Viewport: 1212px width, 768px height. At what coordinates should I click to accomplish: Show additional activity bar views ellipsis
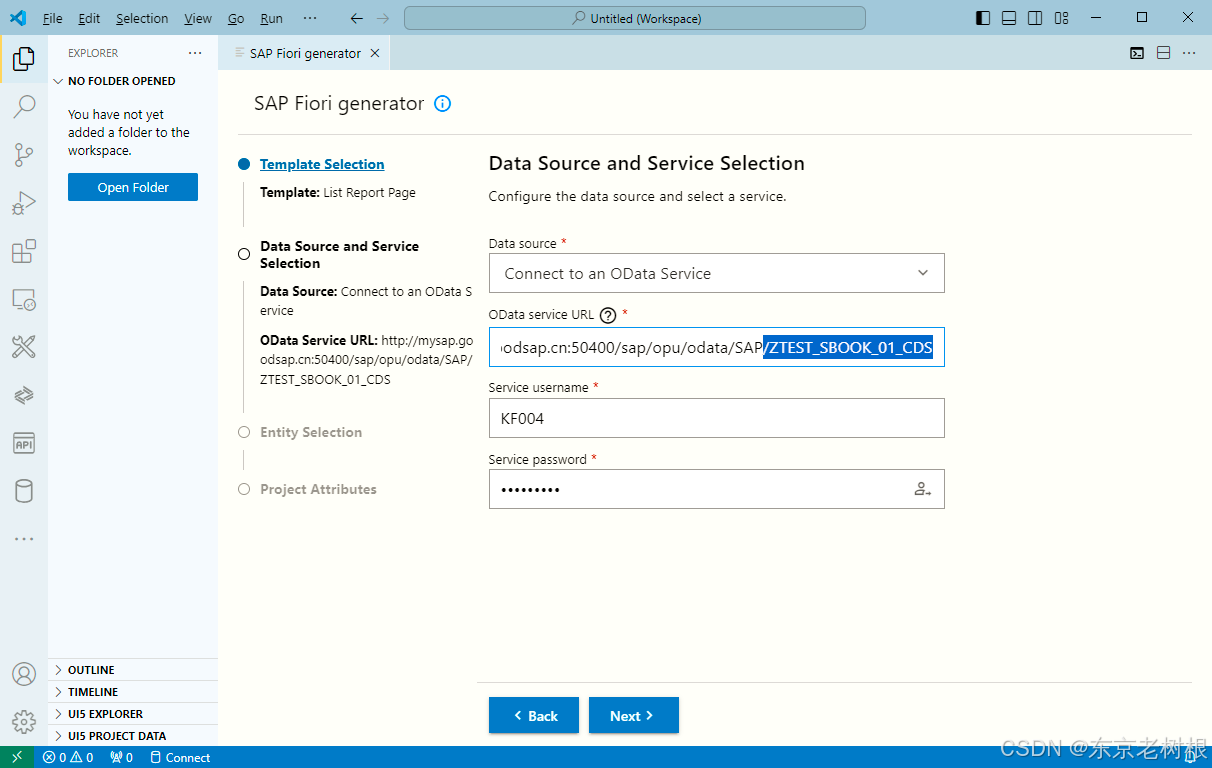click(24, 539)
